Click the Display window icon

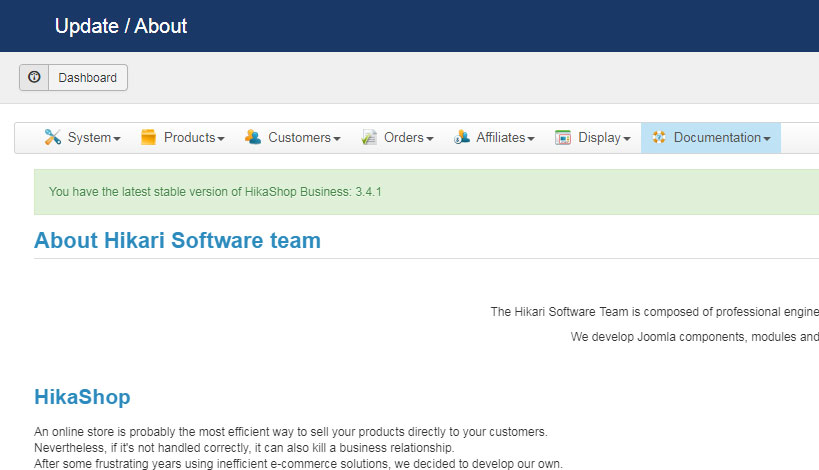[x=563, y=137]
